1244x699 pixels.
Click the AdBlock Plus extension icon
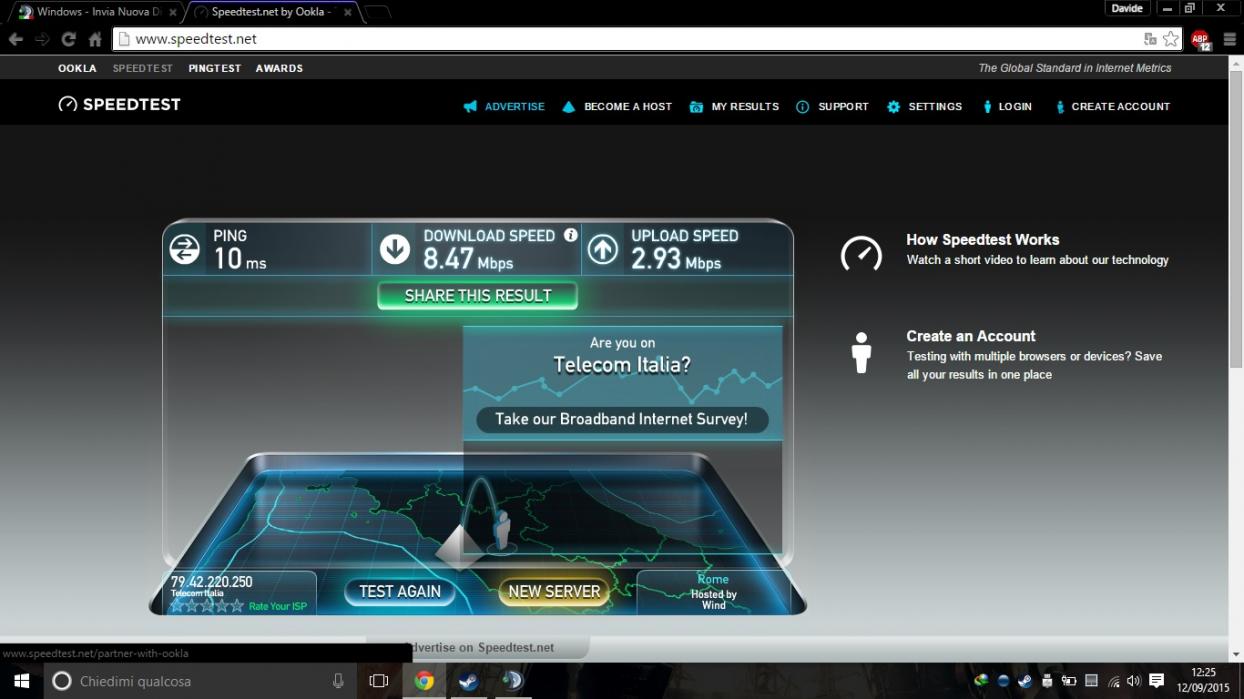pyautogui.click(x=1200, y=40)
